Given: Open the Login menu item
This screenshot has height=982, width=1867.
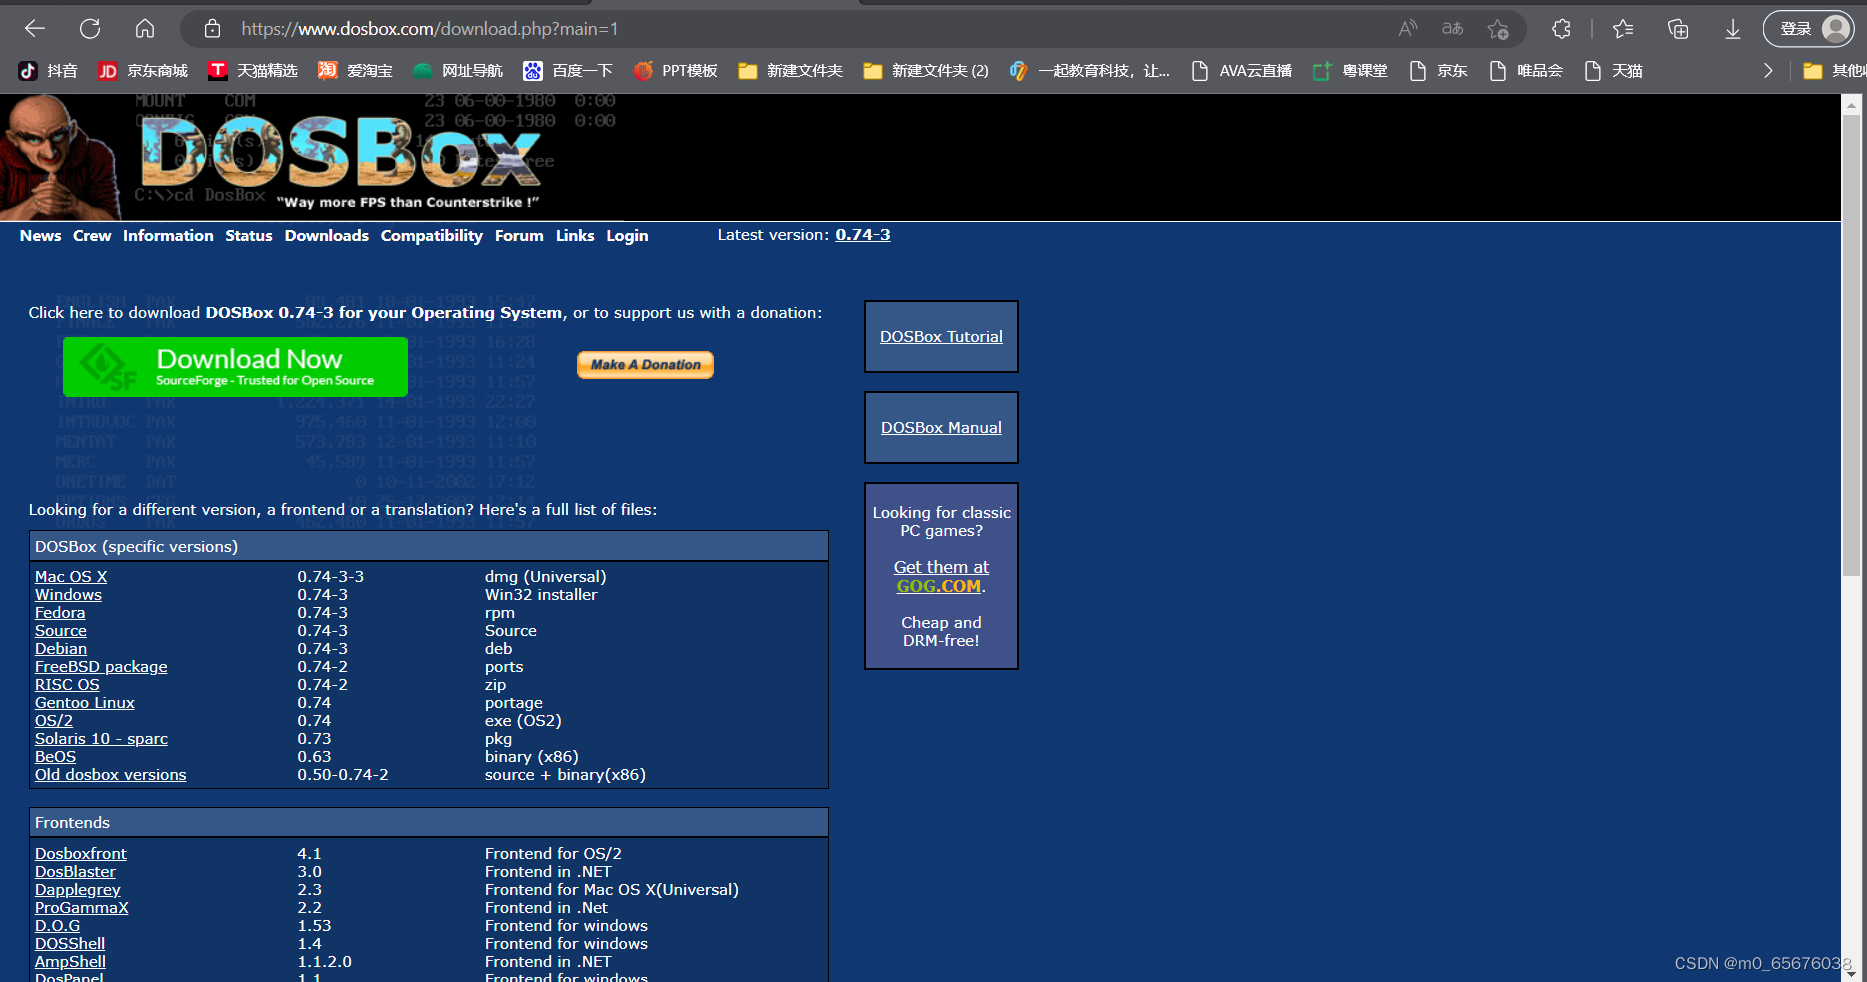Looking at the screenshot, I should (627, 236).
